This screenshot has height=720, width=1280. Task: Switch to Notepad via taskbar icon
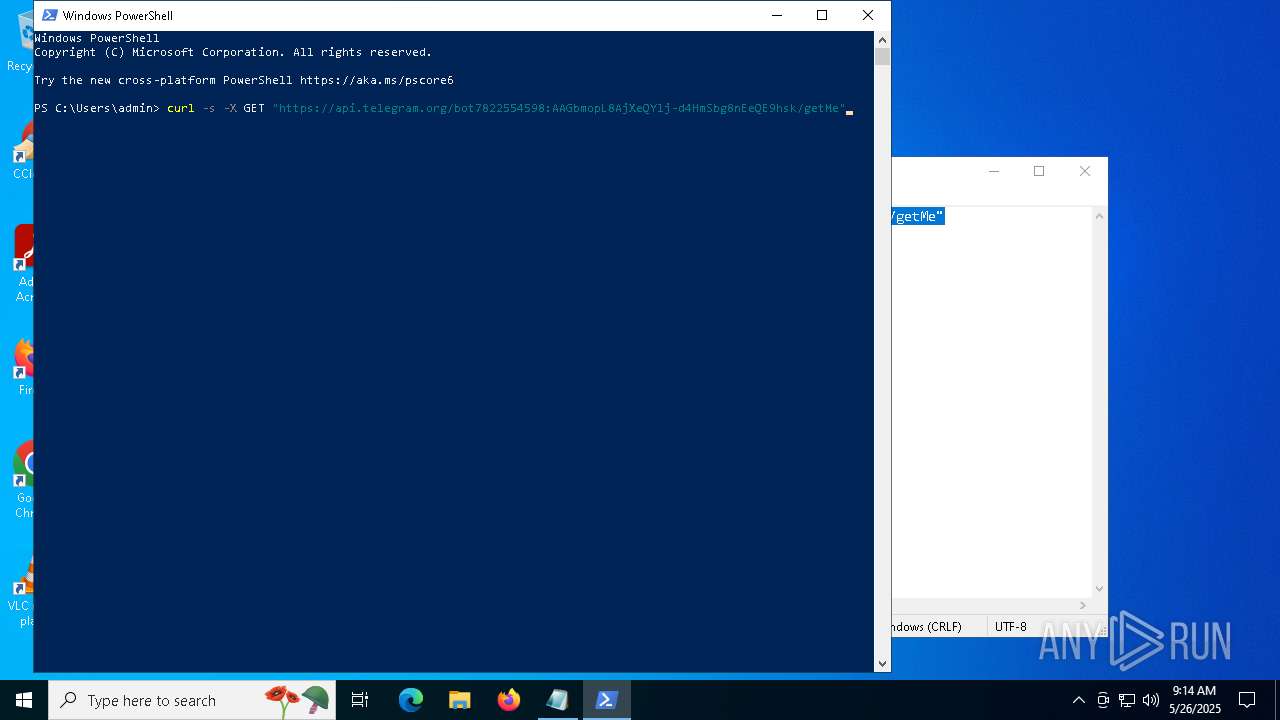pos(557,700)
